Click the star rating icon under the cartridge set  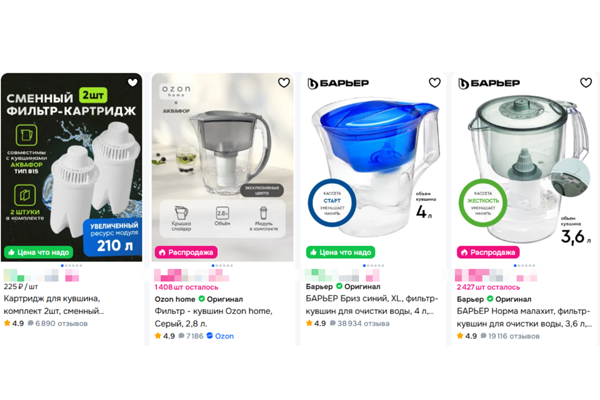click(x=7, y=323)
